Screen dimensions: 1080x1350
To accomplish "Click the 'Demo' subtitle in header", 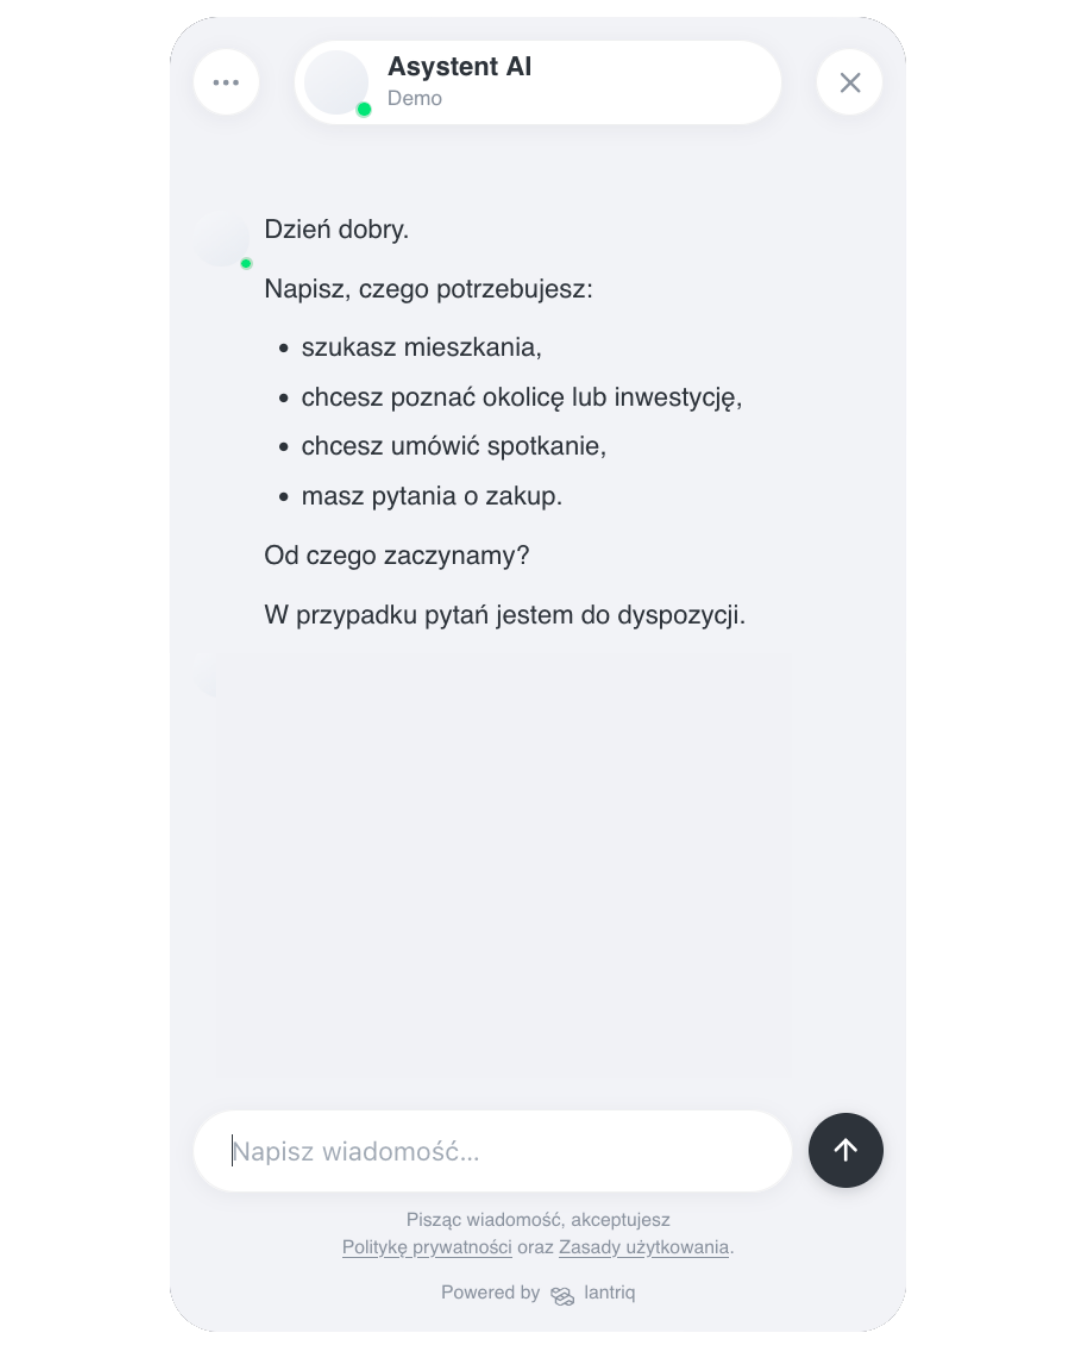I will coord(415,98).
